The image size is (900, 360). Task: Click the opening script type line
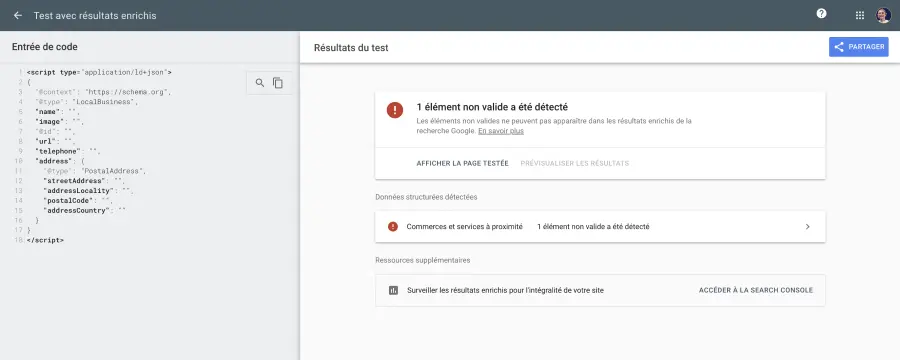(99, 72)
